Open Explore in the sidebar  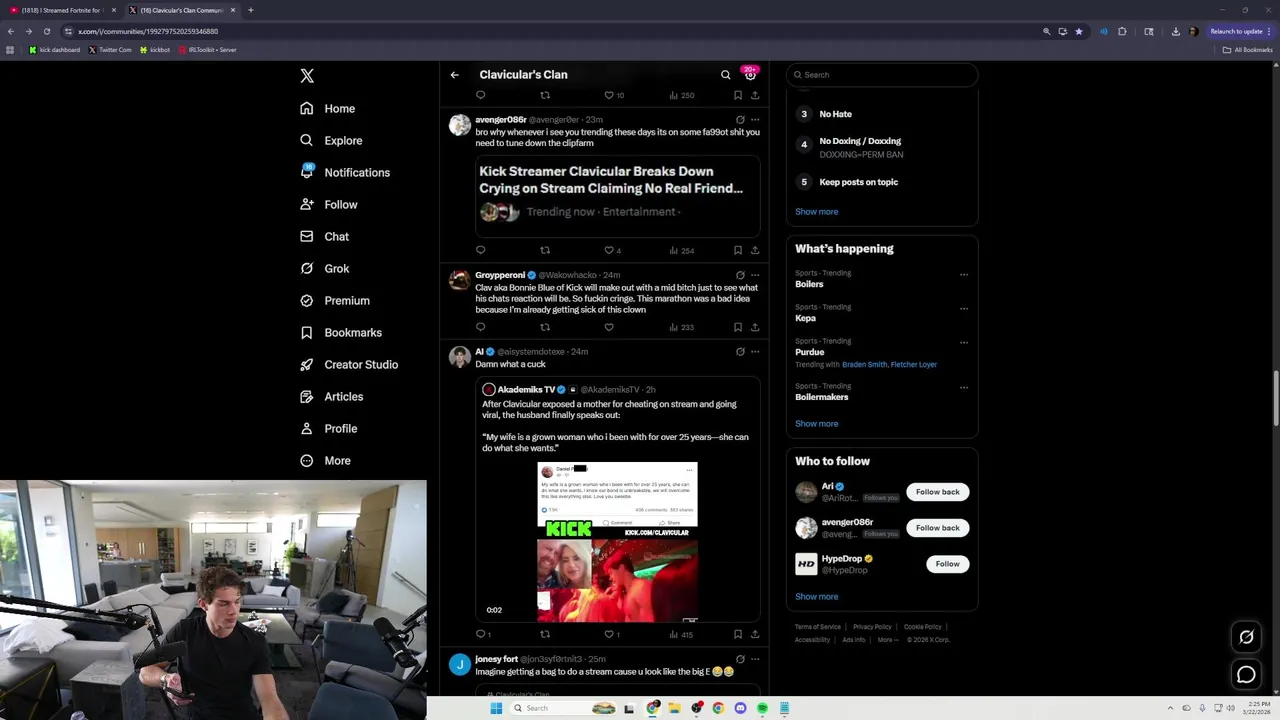[331, 140]
